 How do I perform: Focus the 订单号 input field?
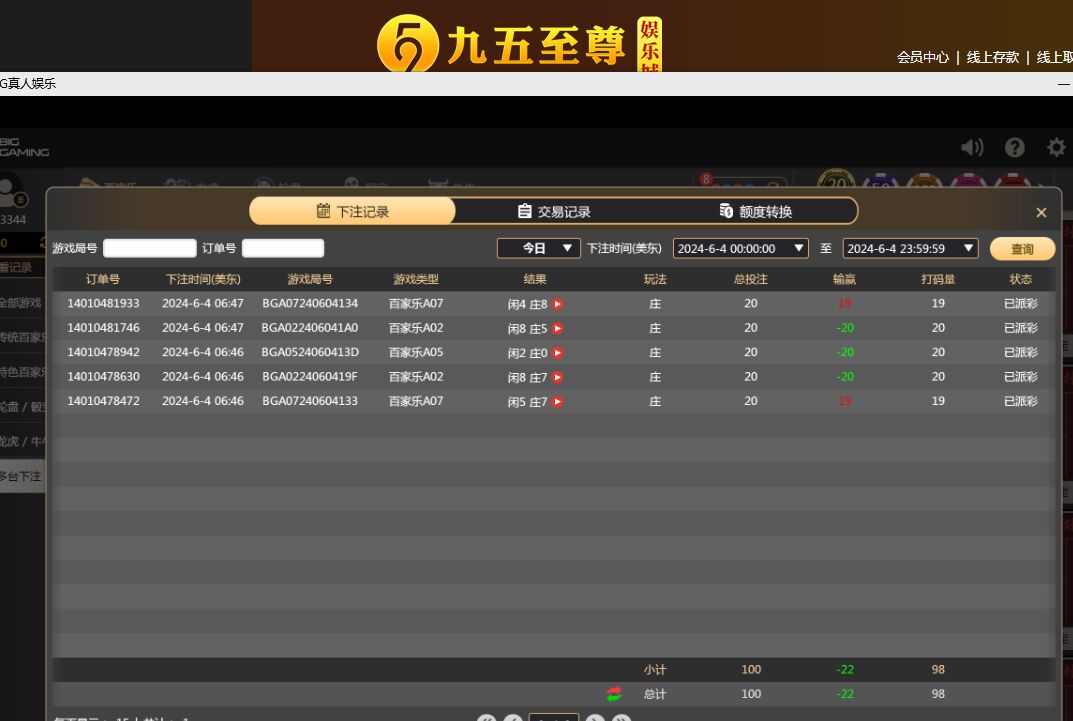coord(283,248)
